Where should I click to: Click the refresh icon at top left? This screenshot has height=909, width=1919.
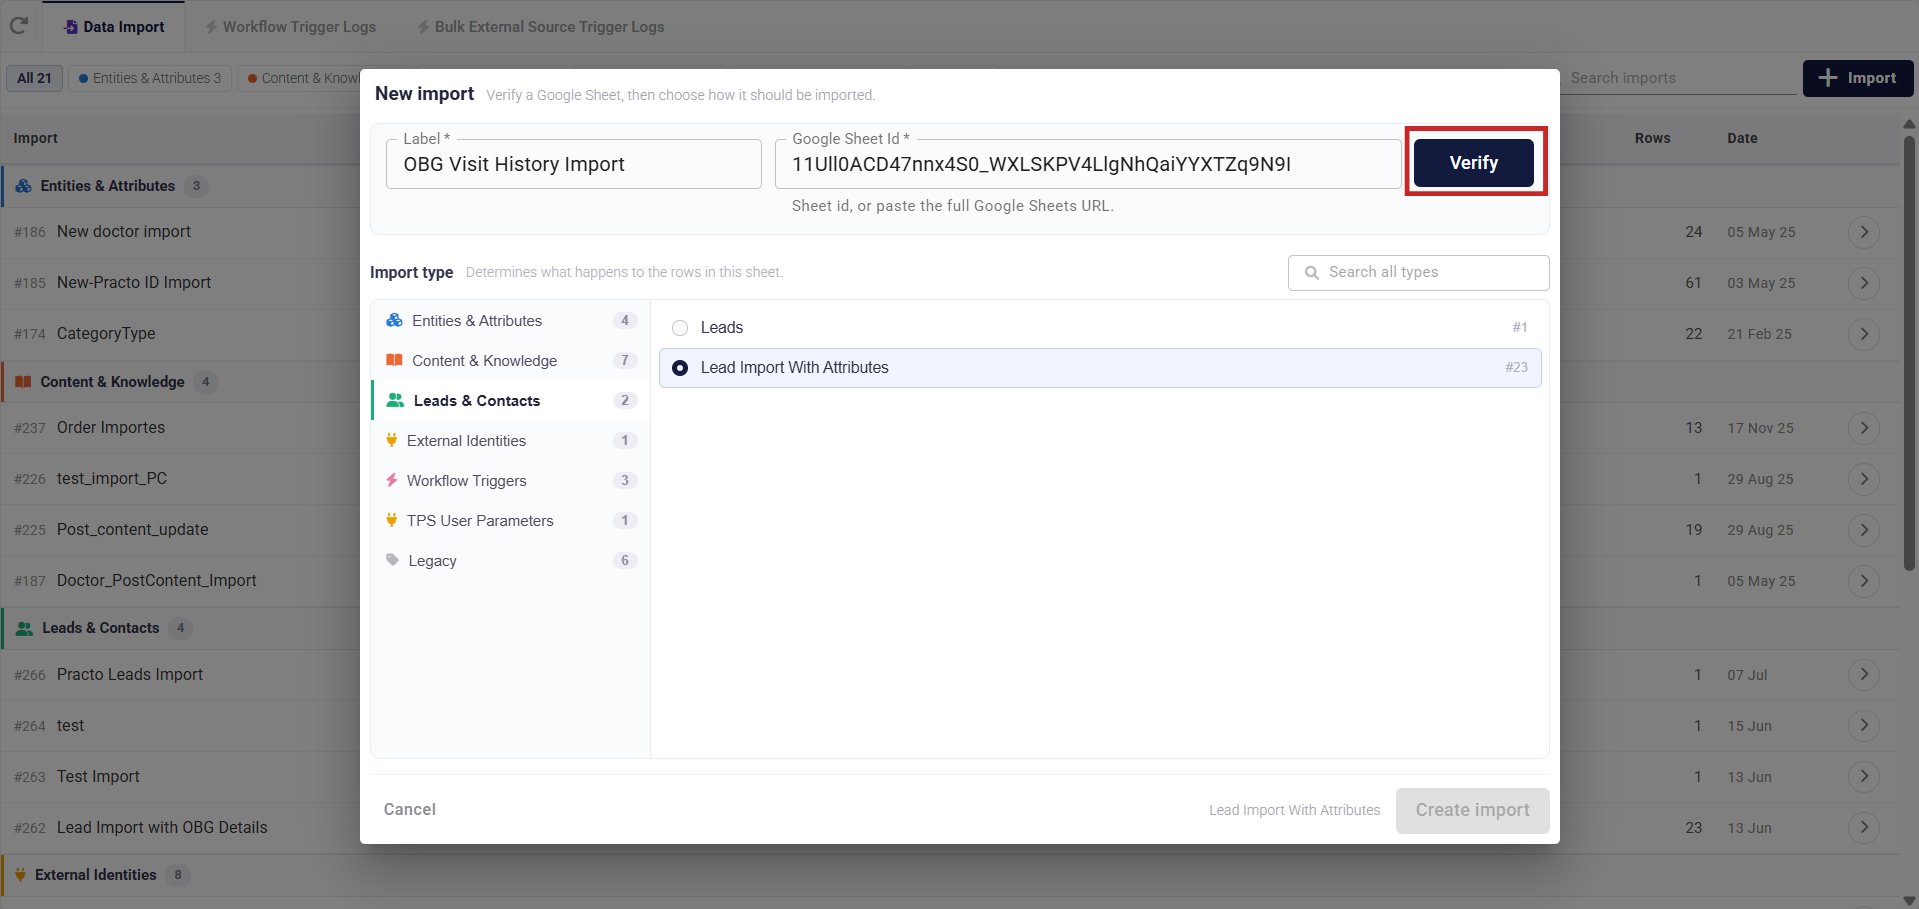coord(18,26)
